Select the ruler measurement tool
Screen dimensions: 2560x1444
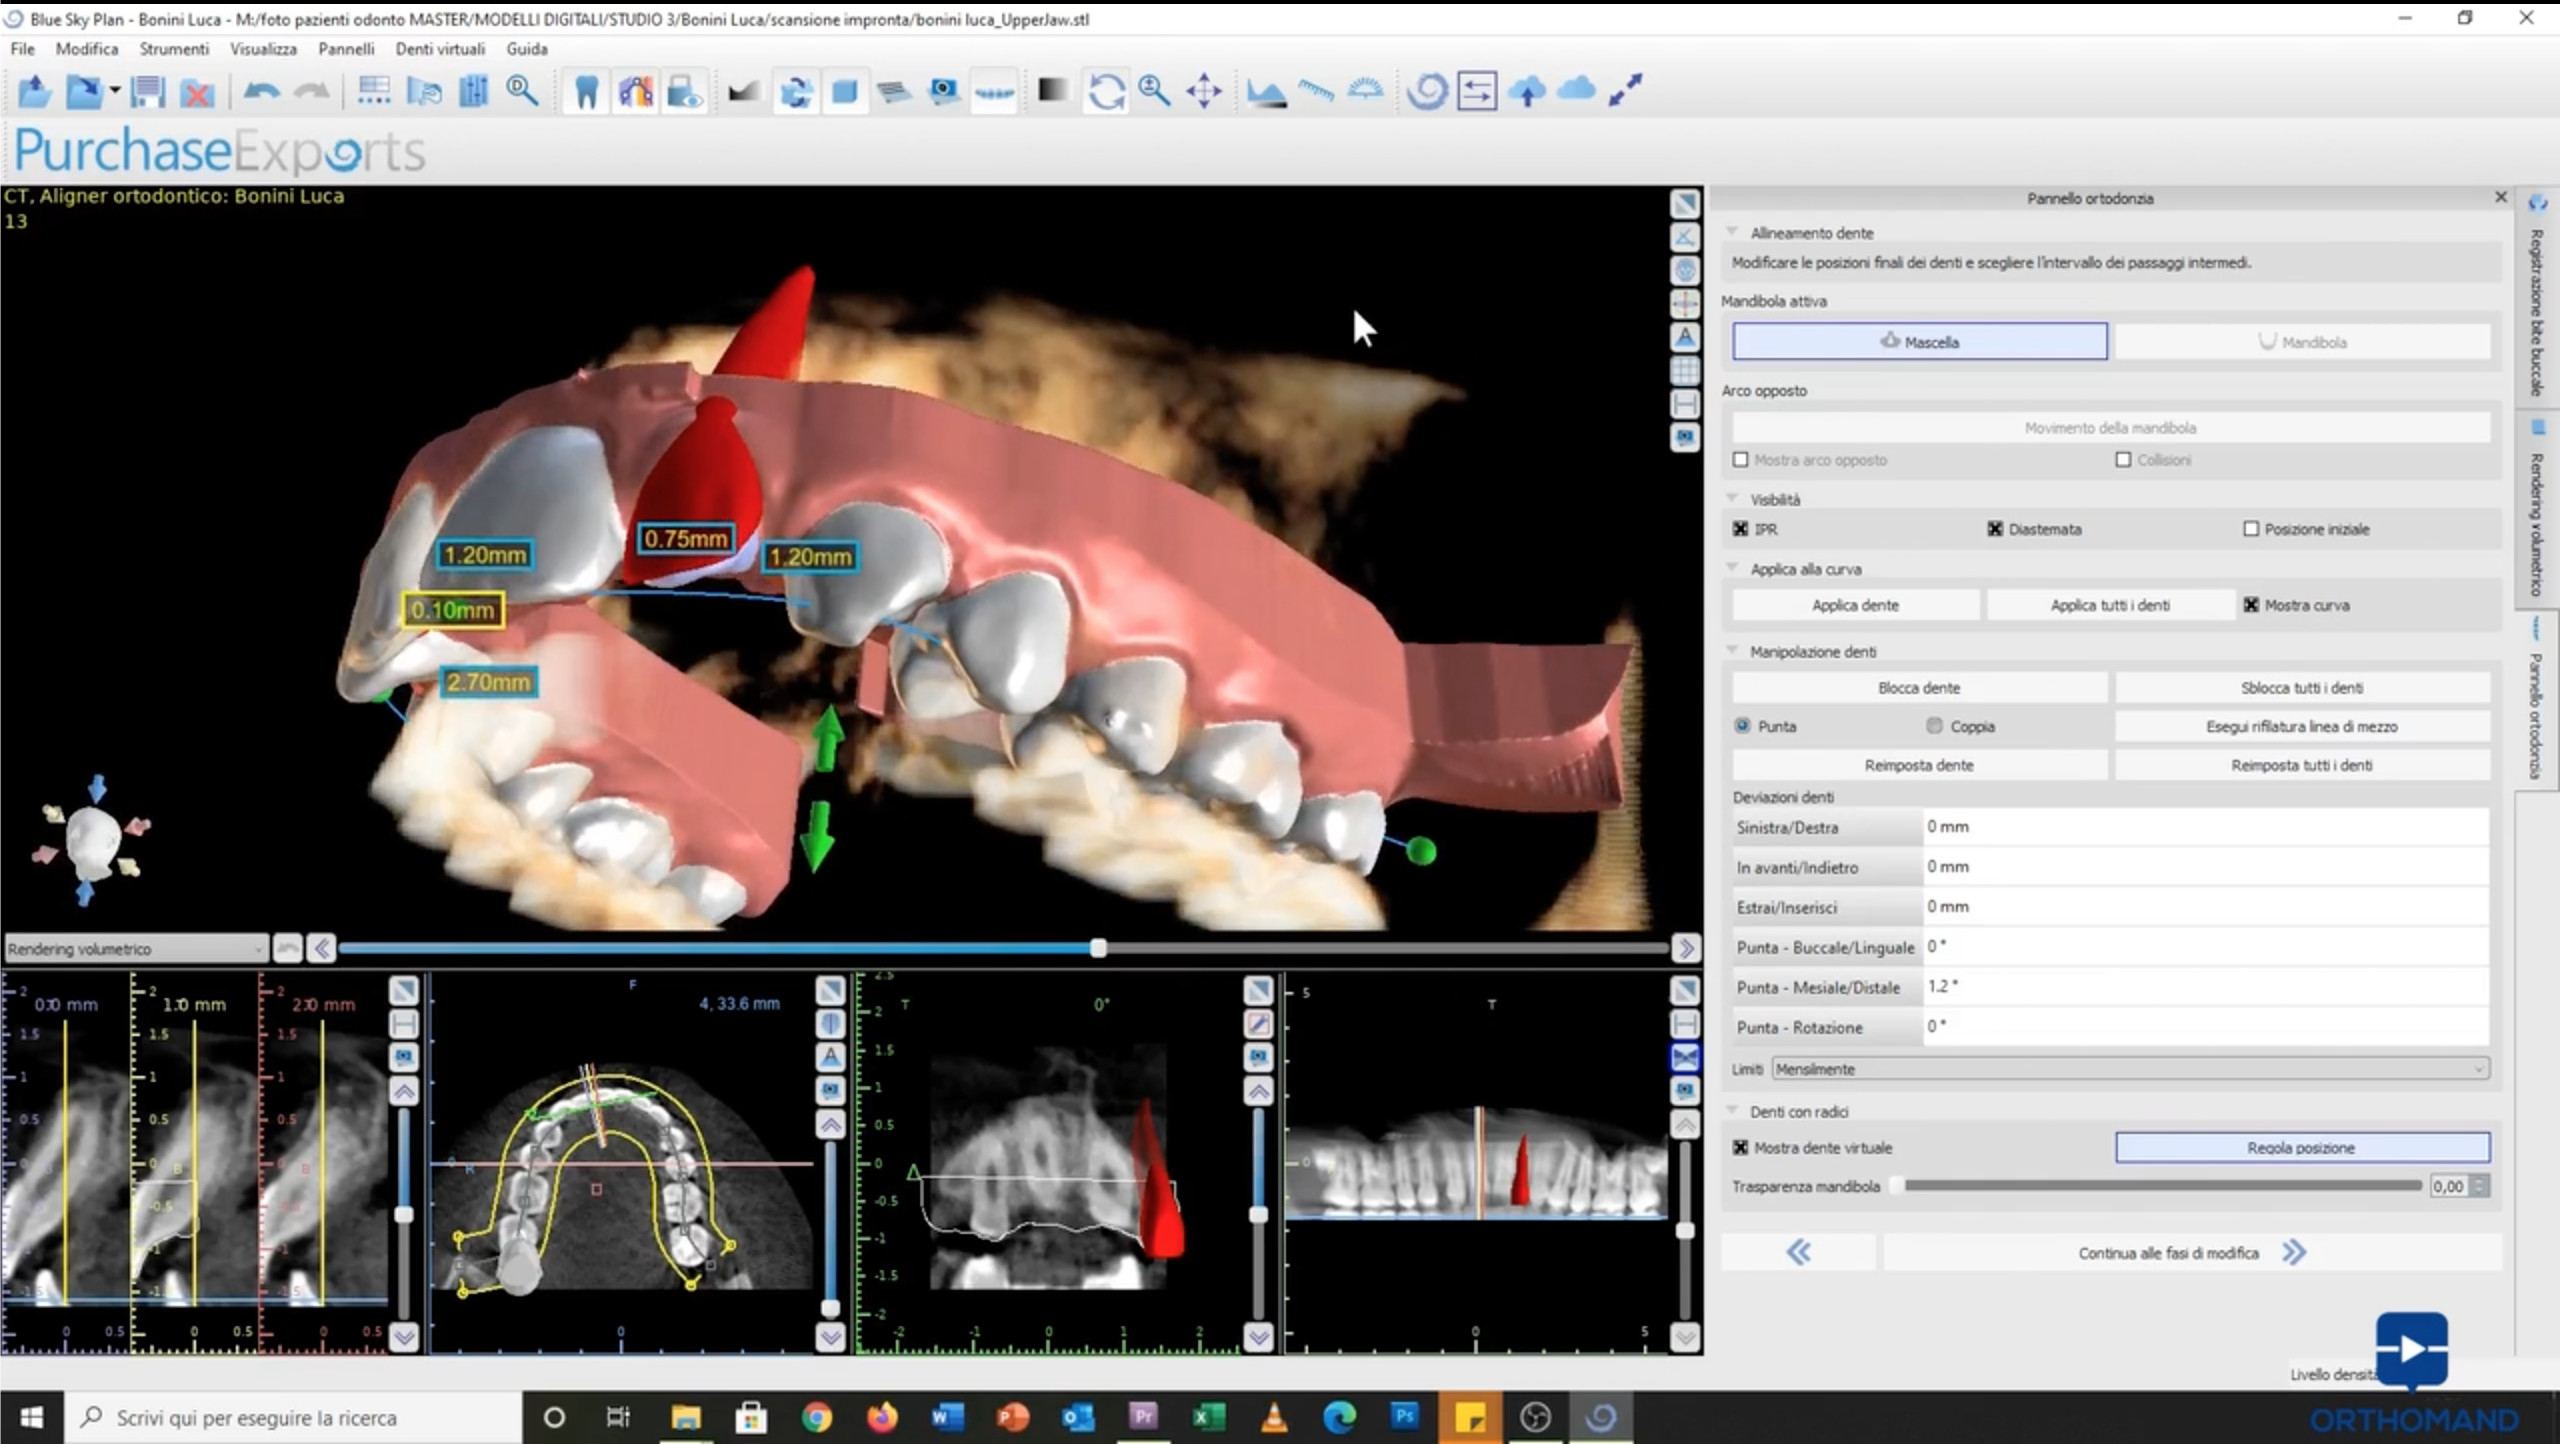1316,92
